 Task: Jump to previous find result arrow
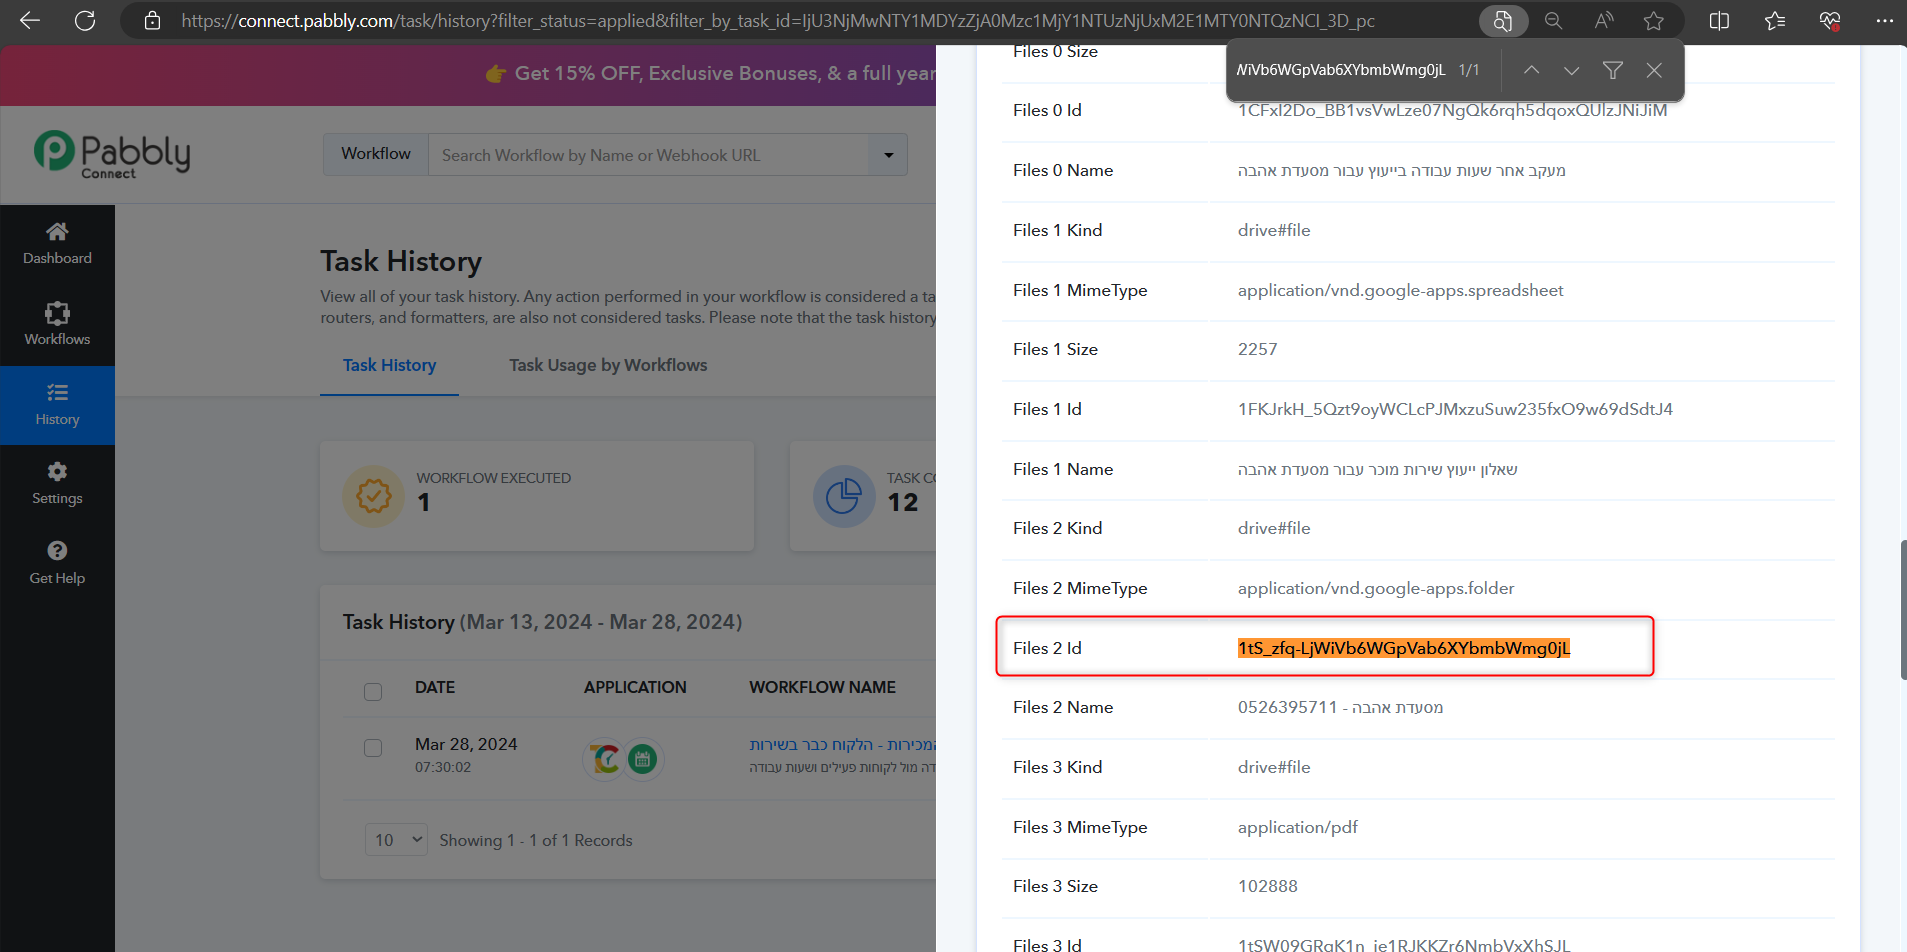click(x=1531, y=70)
